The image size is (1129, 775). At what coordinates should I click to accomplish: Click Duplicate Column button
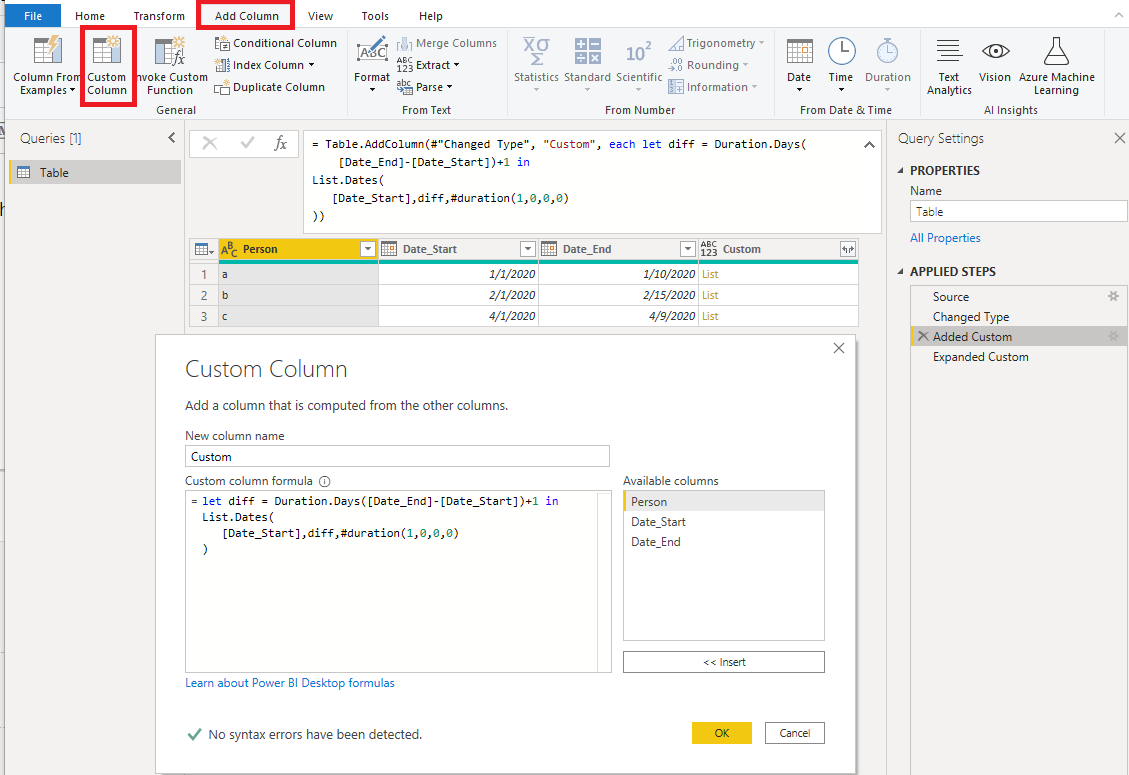[270, 87]
